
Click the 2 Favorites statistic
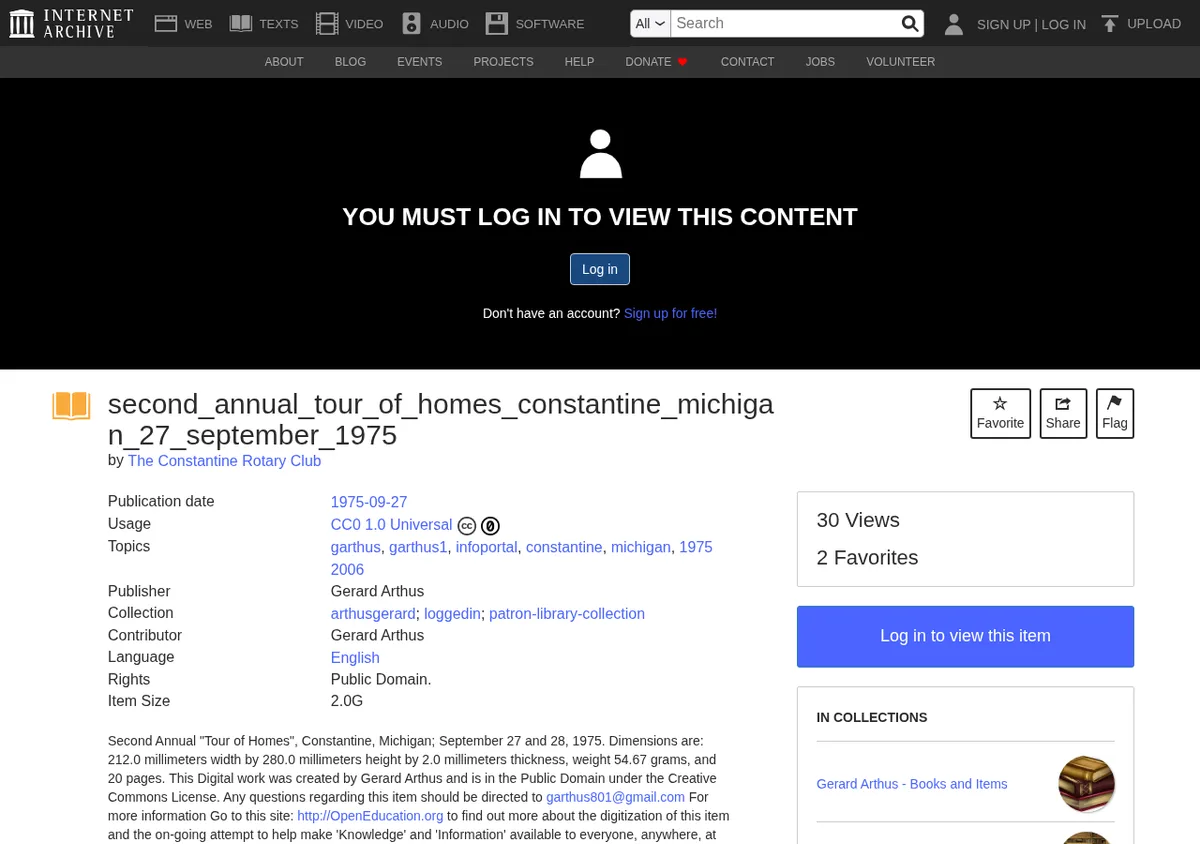pos(867,557)
